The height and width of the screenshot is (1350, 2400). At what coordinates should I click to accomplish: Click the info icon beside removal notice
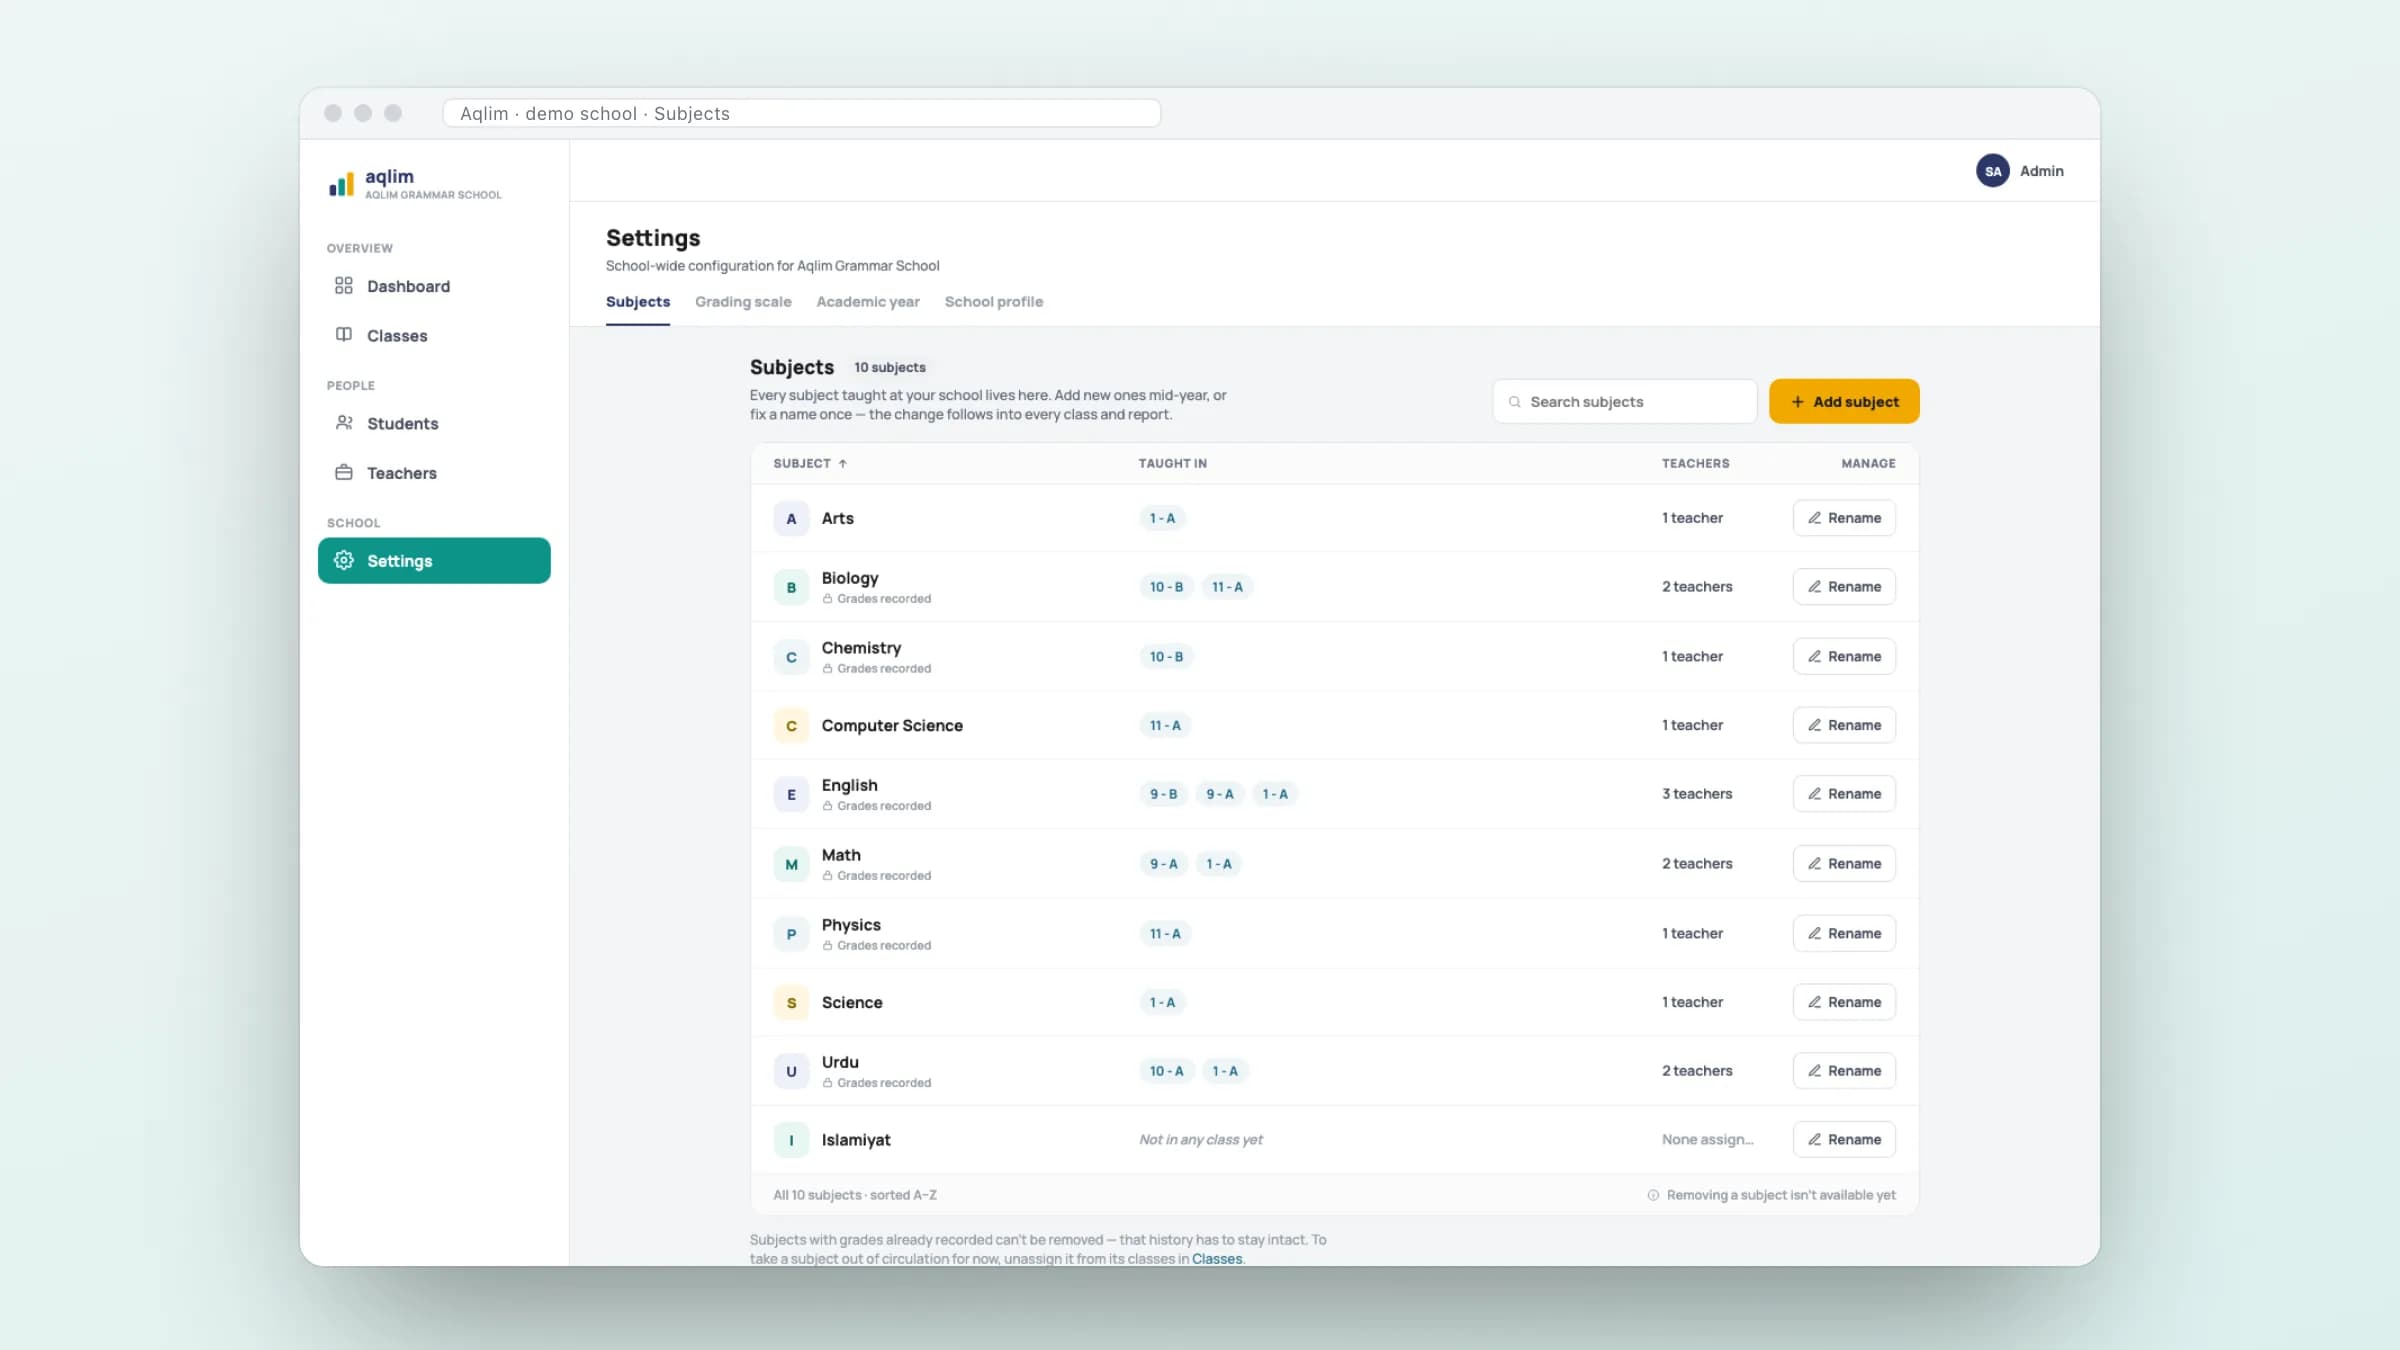click(x=1653, y=1195)
